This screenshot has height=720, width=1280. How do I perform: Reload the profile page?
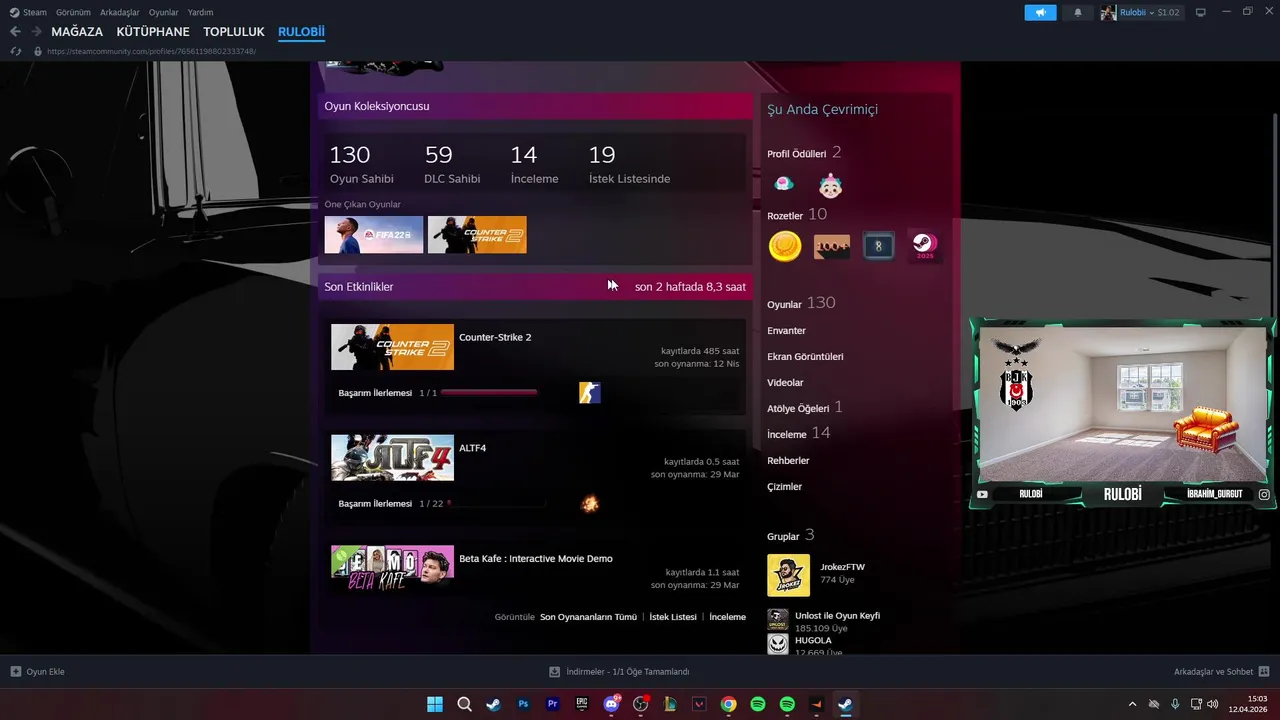coord(15,51)
